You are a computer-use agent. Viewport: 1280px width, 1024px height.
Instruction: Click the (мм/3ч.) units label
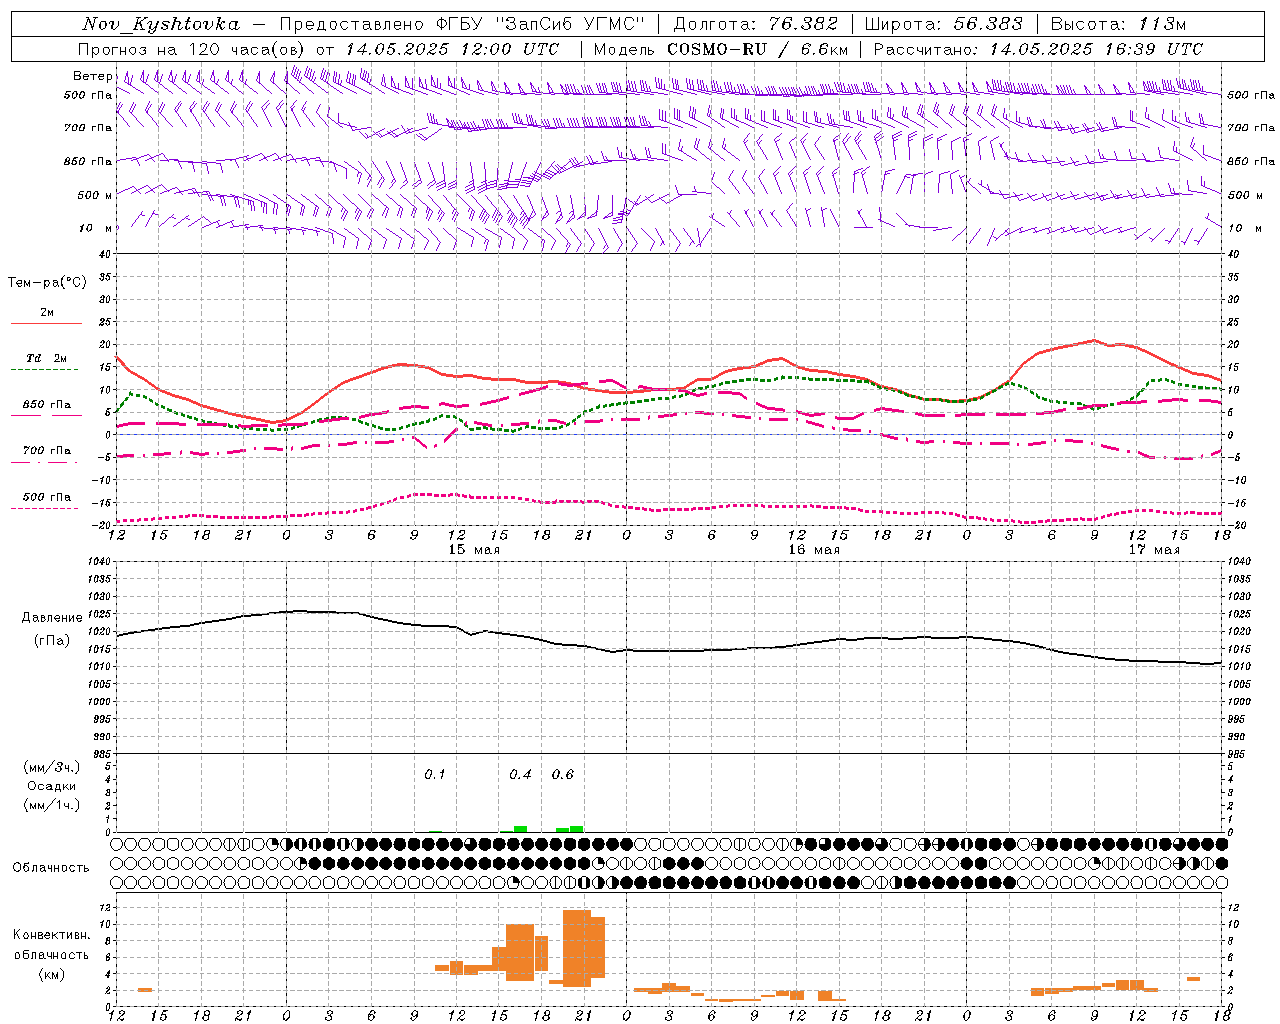click(x=51, y=768)
